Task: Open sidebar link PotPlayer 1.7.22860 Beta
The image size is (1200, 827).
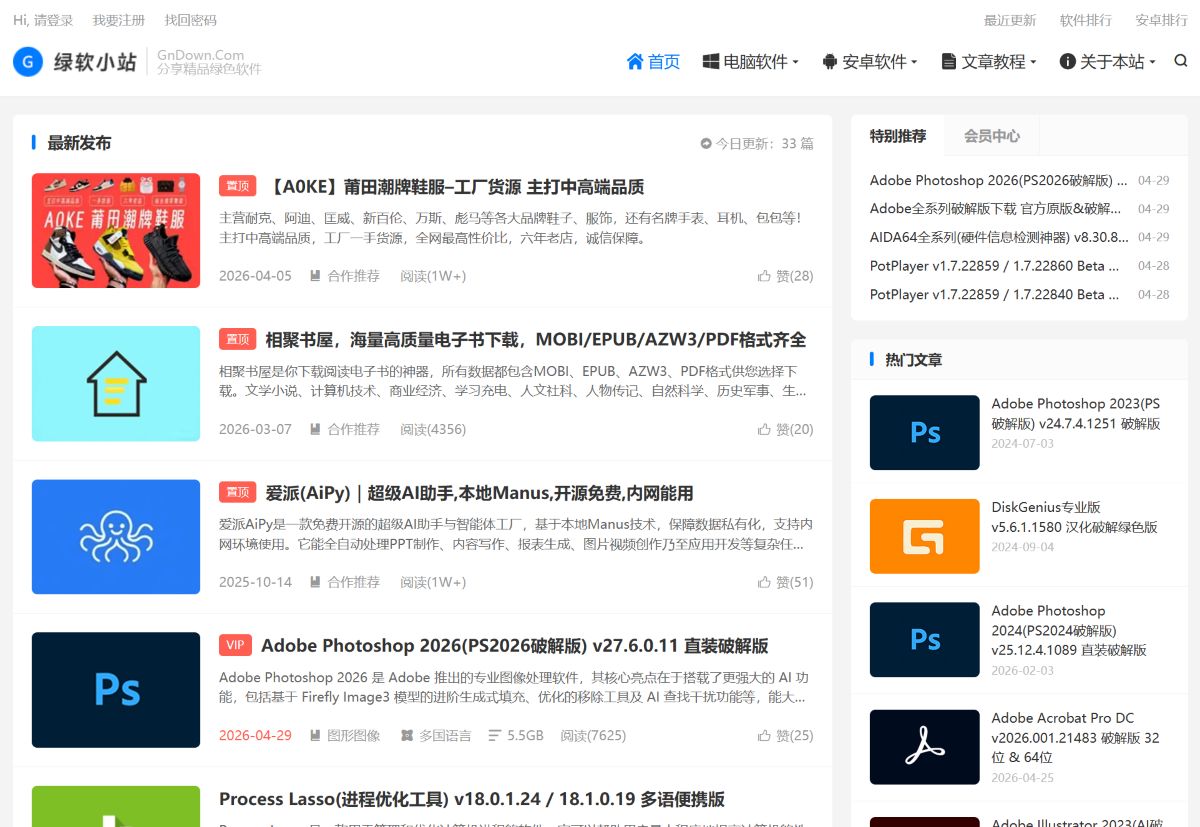Action: [x=994, y=266]
